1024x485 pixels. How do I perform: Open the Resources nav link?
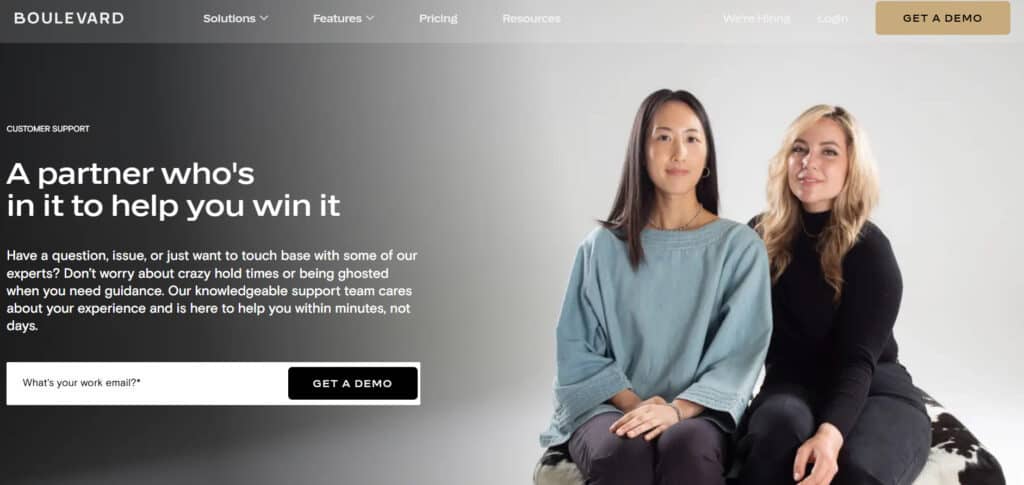coord(531,18)
